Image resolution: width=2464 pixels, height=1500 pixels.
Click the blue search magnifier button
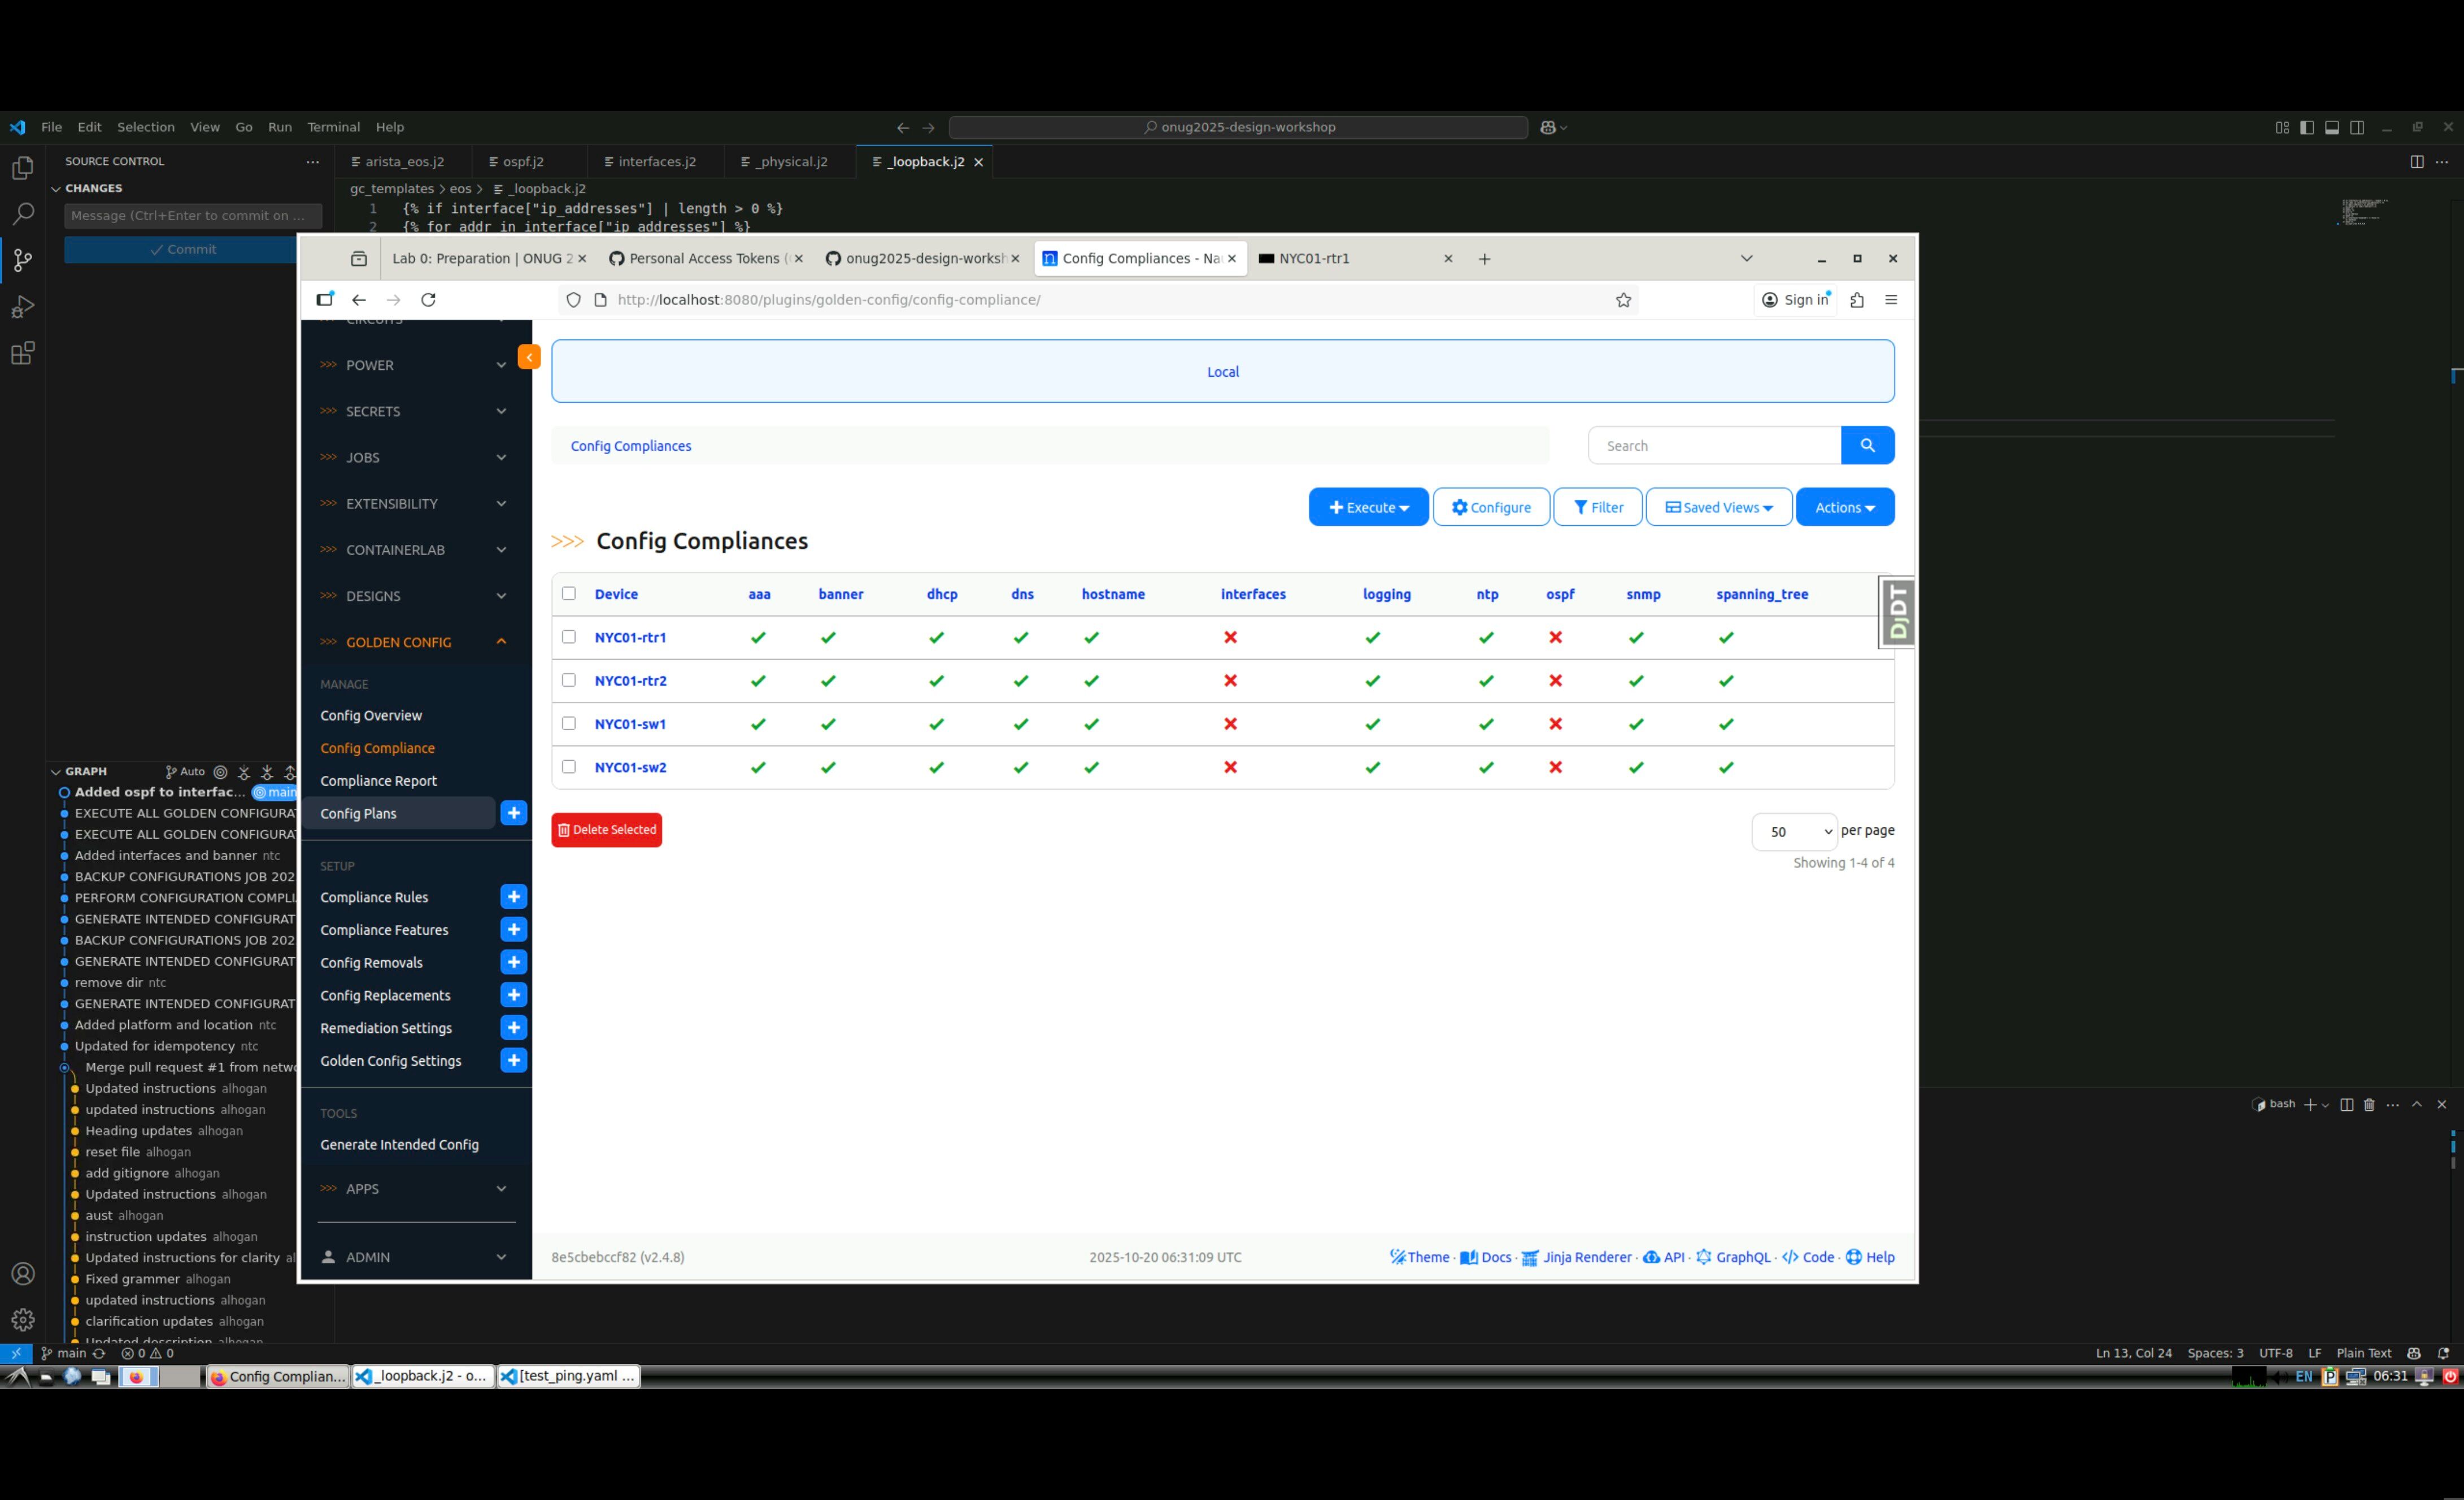coord(1866,446)
